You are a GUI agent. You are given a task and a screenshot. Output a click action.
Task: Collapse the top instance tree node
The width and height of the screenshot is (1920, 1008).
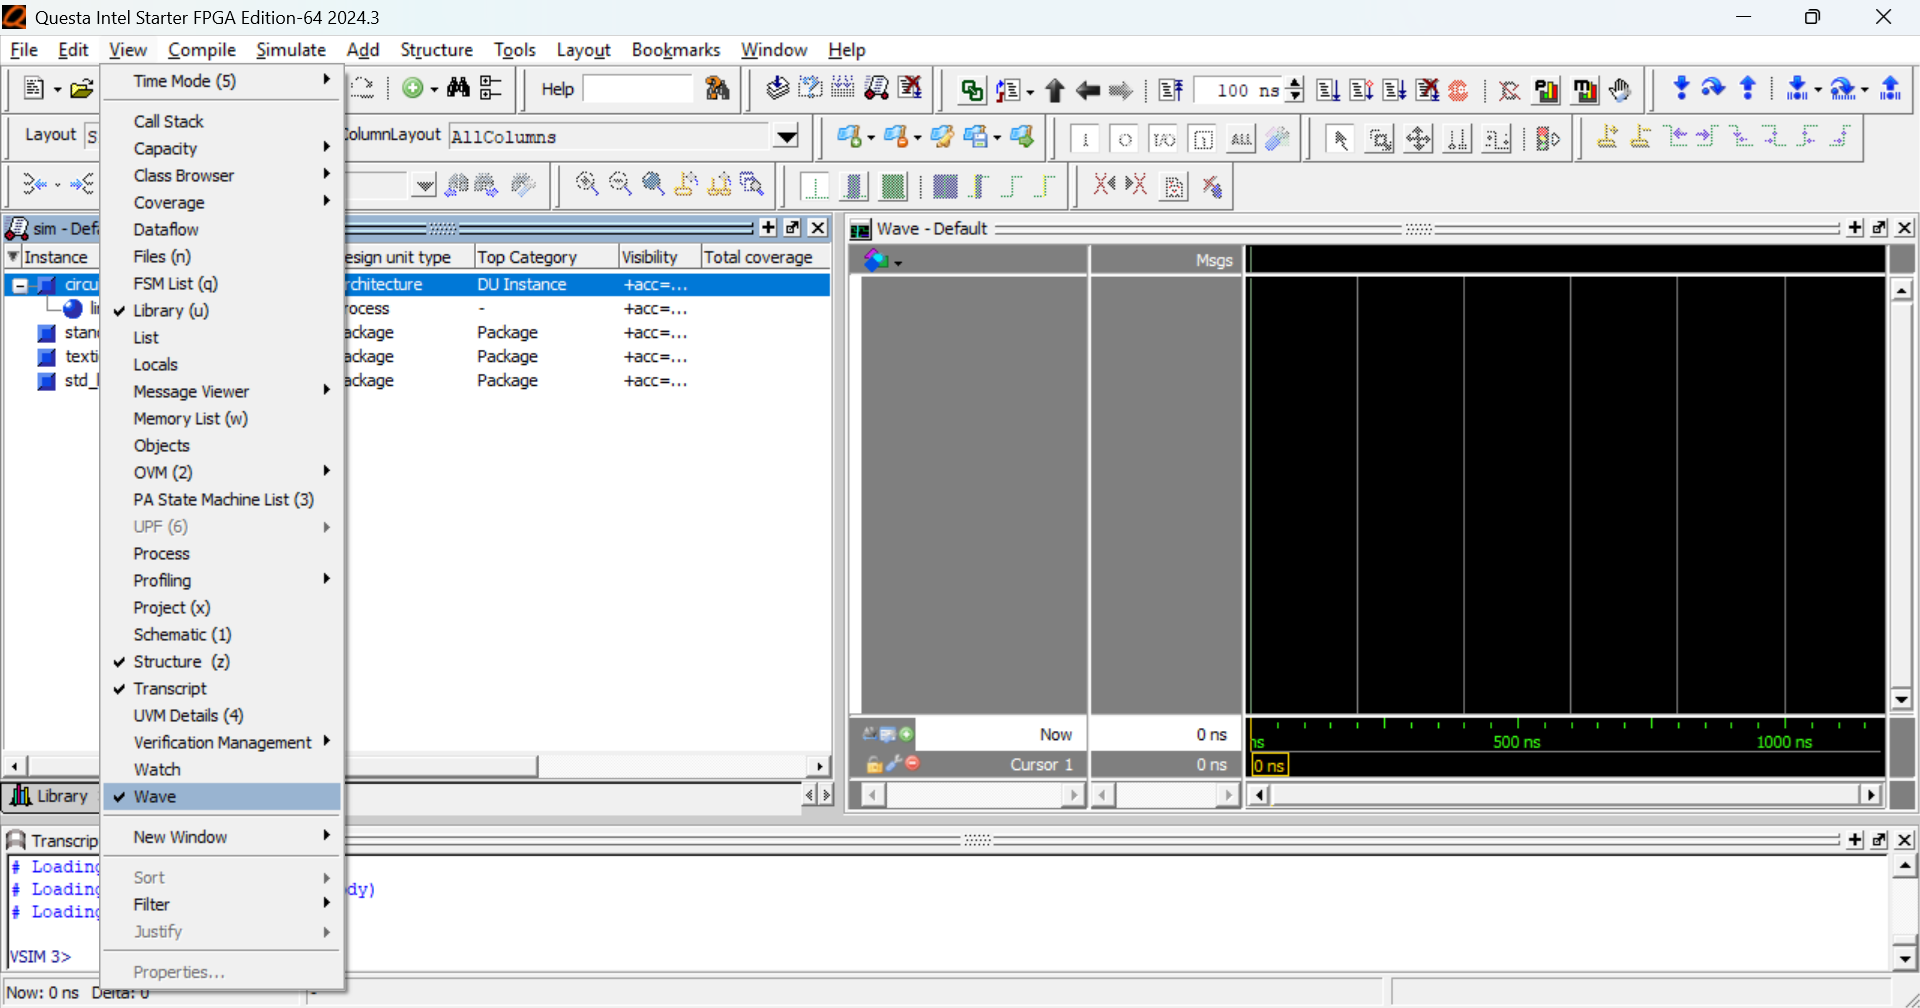coord(19,285)
